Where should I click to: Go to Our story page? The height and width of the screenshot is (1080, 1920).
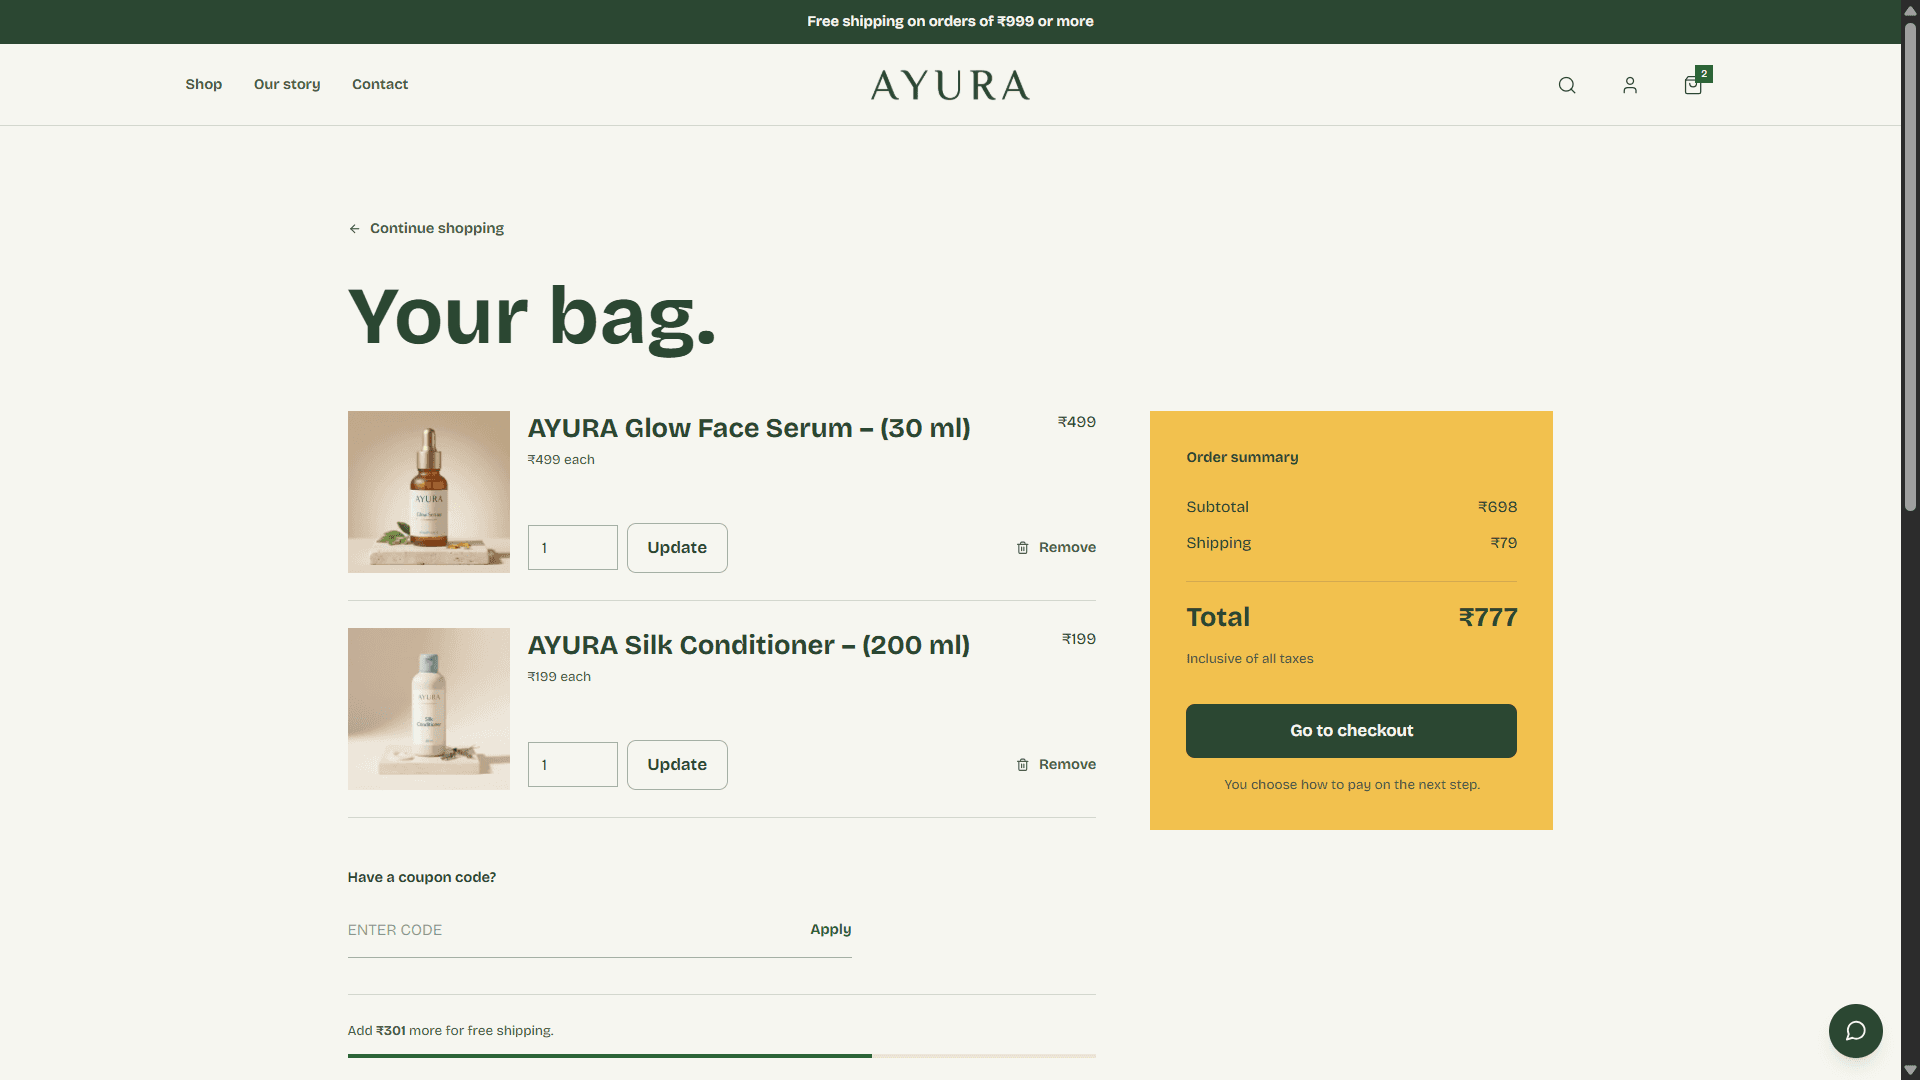click(287, 85)
